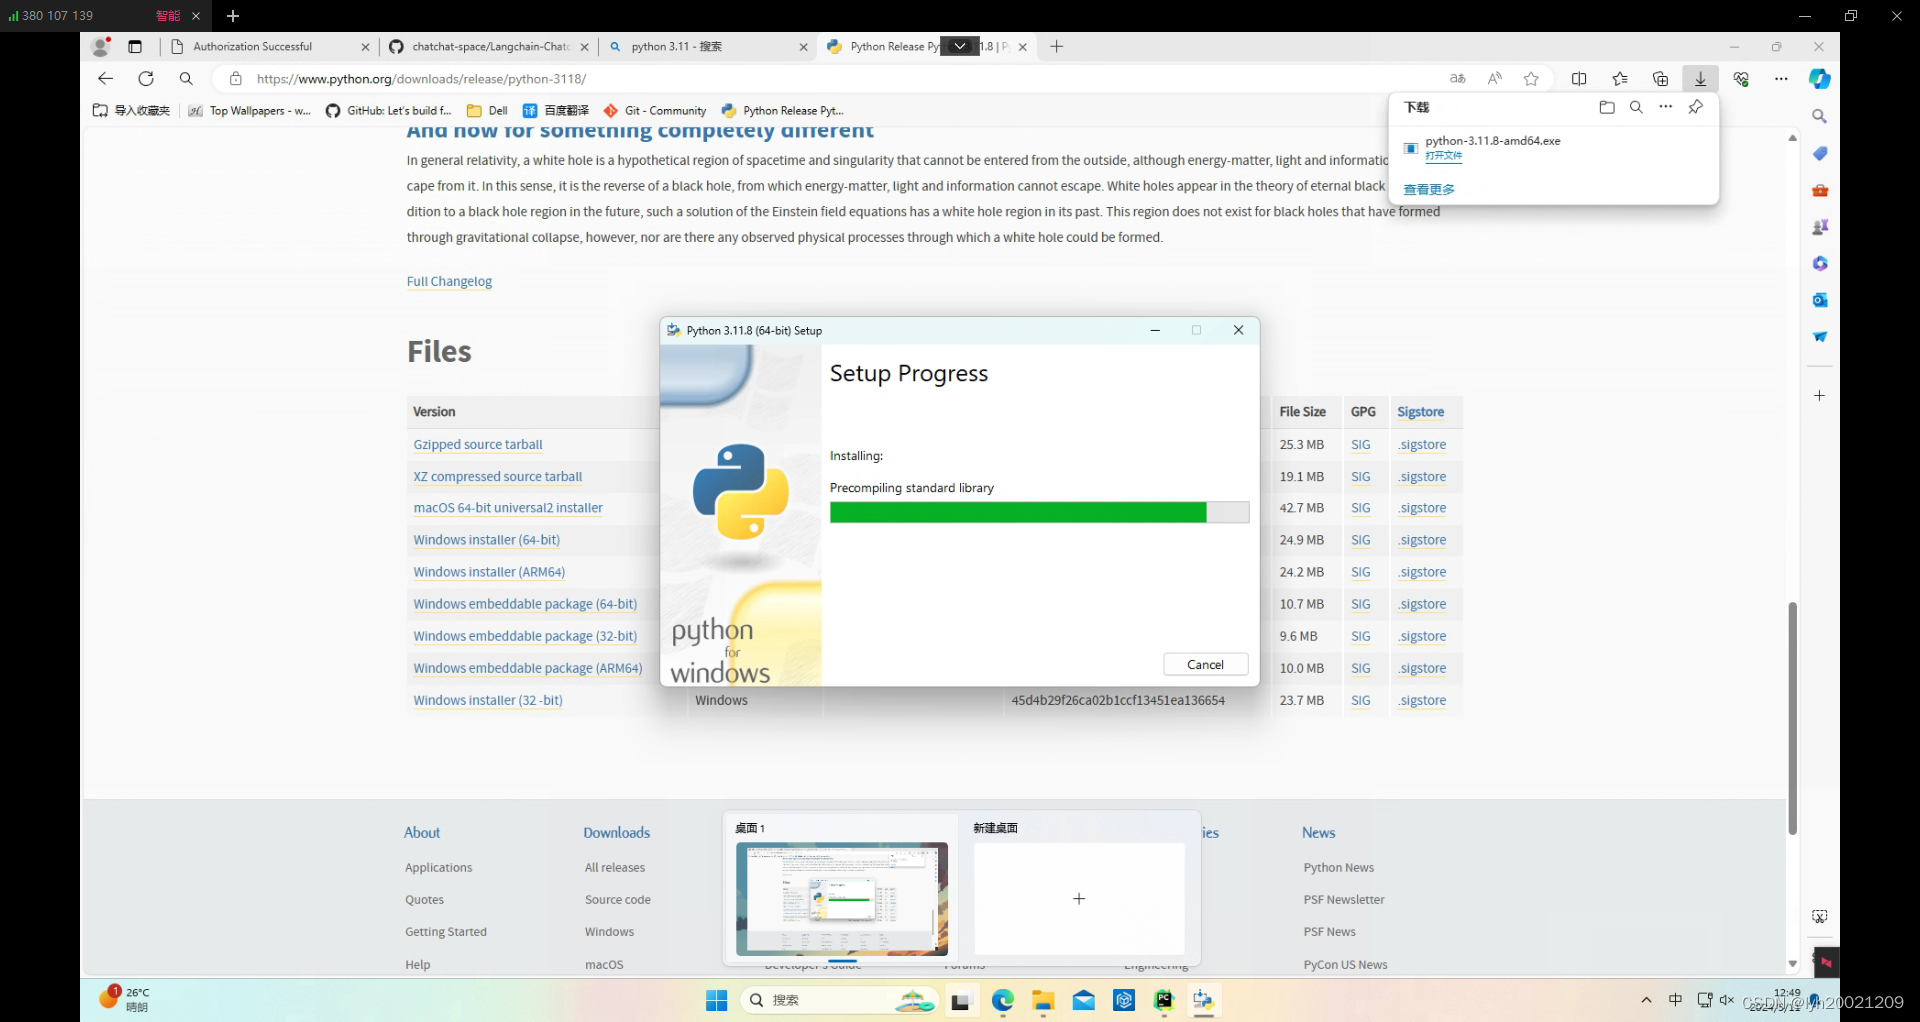Open downloads folder icon in downloads panel

point(1607,107)
